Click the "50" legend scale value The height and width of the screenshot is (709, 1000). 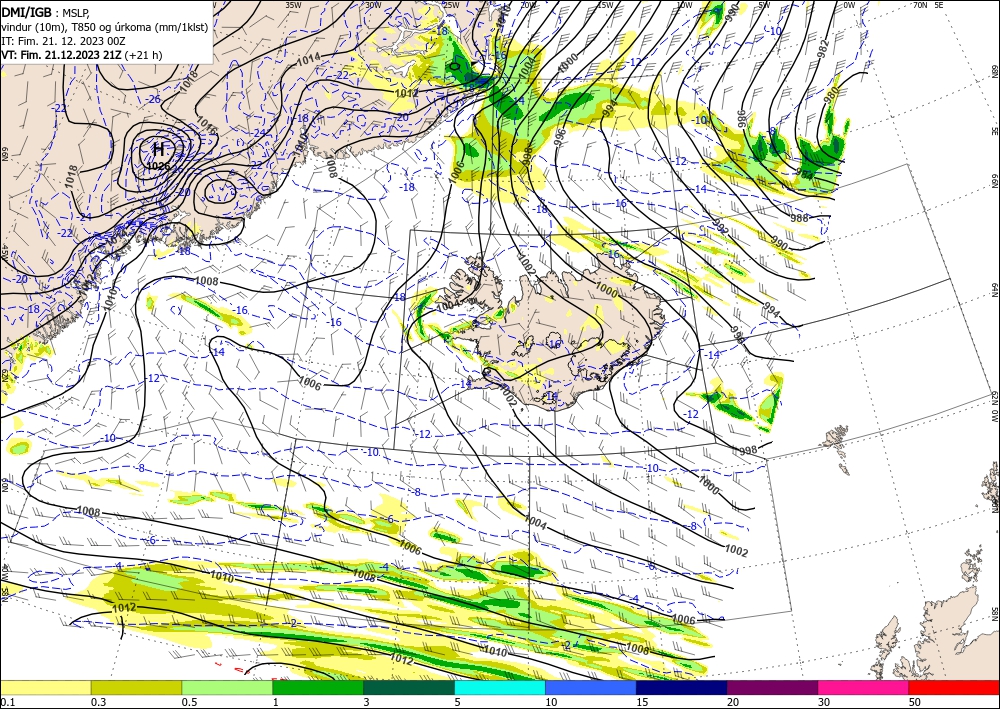click(915, 702)
